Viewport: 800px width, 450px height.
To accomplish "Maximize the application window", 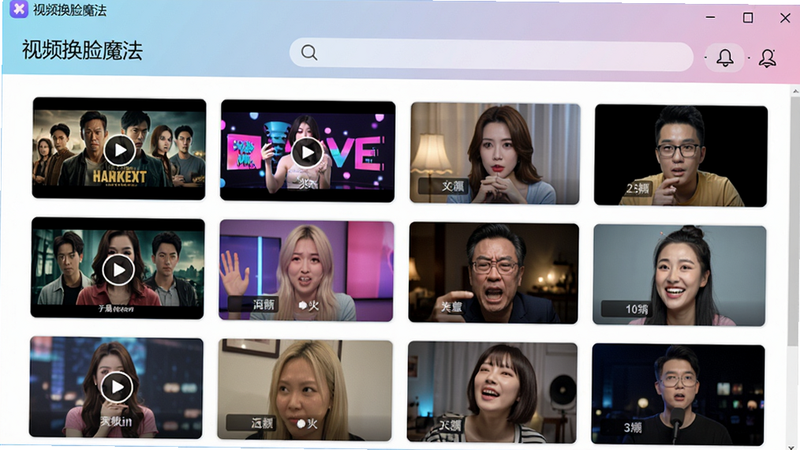I will point(747,18).
